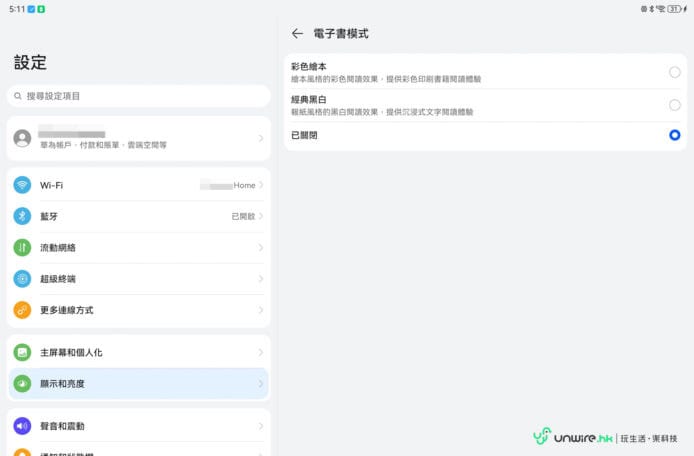The height and width of the screenshot is (456, 694).
Task: Tap the 經典黑白 option label
Action: (x=309, y=99)
